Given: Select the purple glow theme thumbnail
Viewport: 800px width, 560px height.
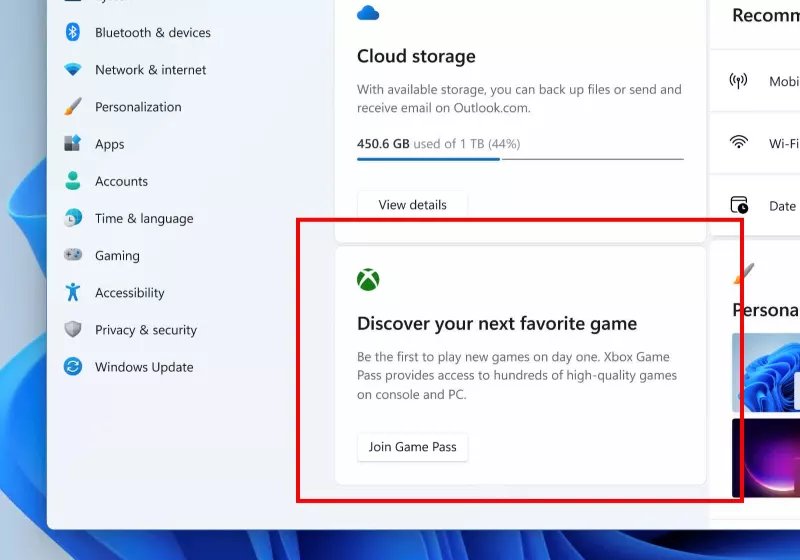Looking at the screenshot, I should tap(766, 458).
